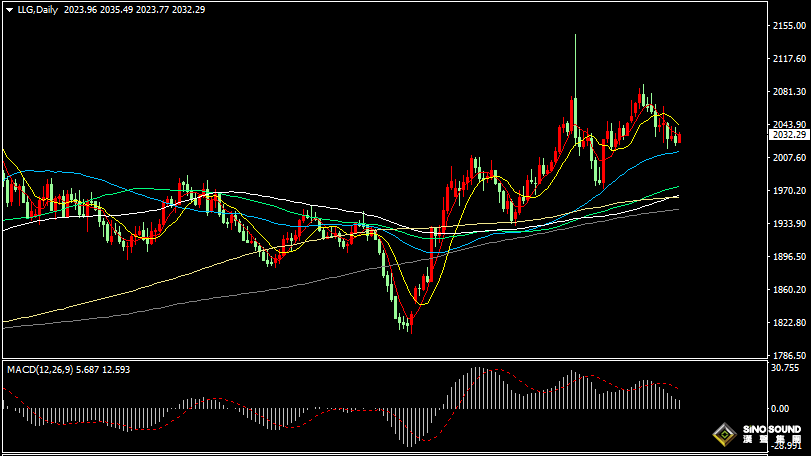Click the 1896.50 price scale label
811x456 pixels.
tap(791, 257)
